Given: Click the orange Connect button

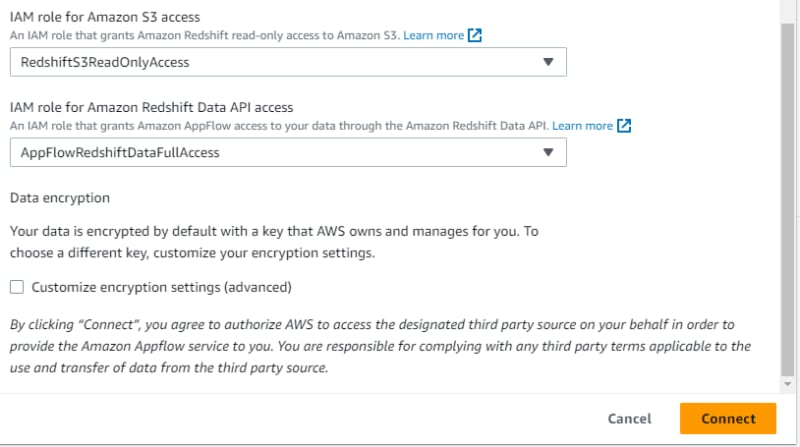Looking at the screenshot, I should (728, 418).
